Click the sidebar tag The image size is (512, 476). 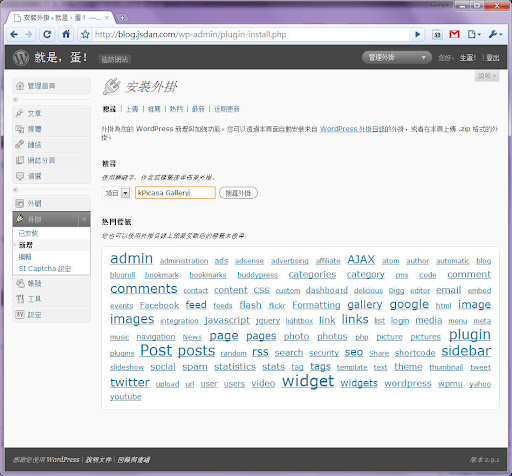(x=466, y=351)
